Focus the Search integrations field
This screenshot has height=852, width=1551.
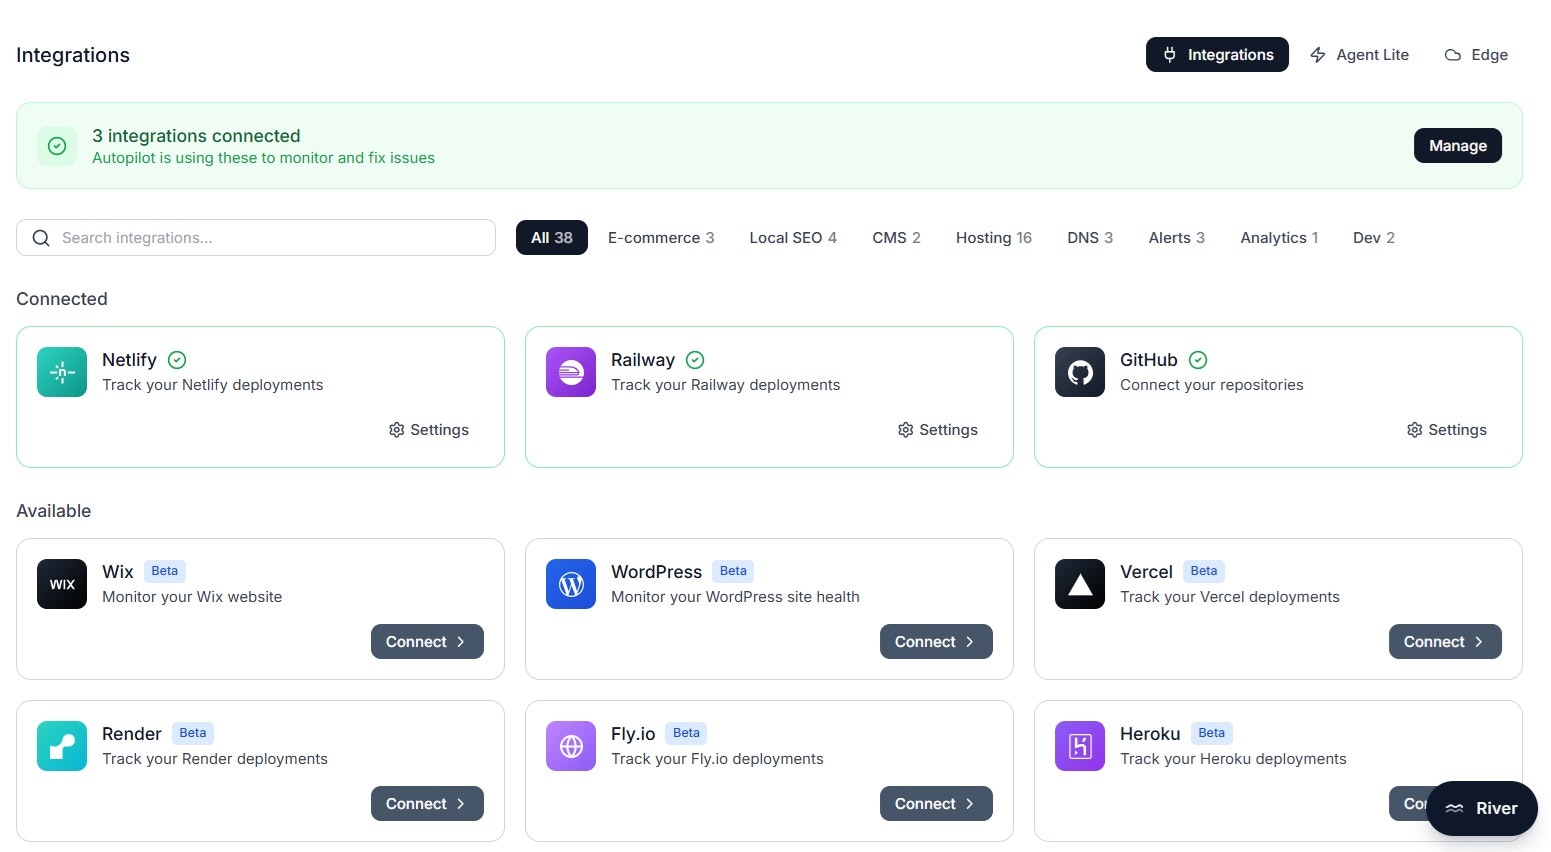256,238
